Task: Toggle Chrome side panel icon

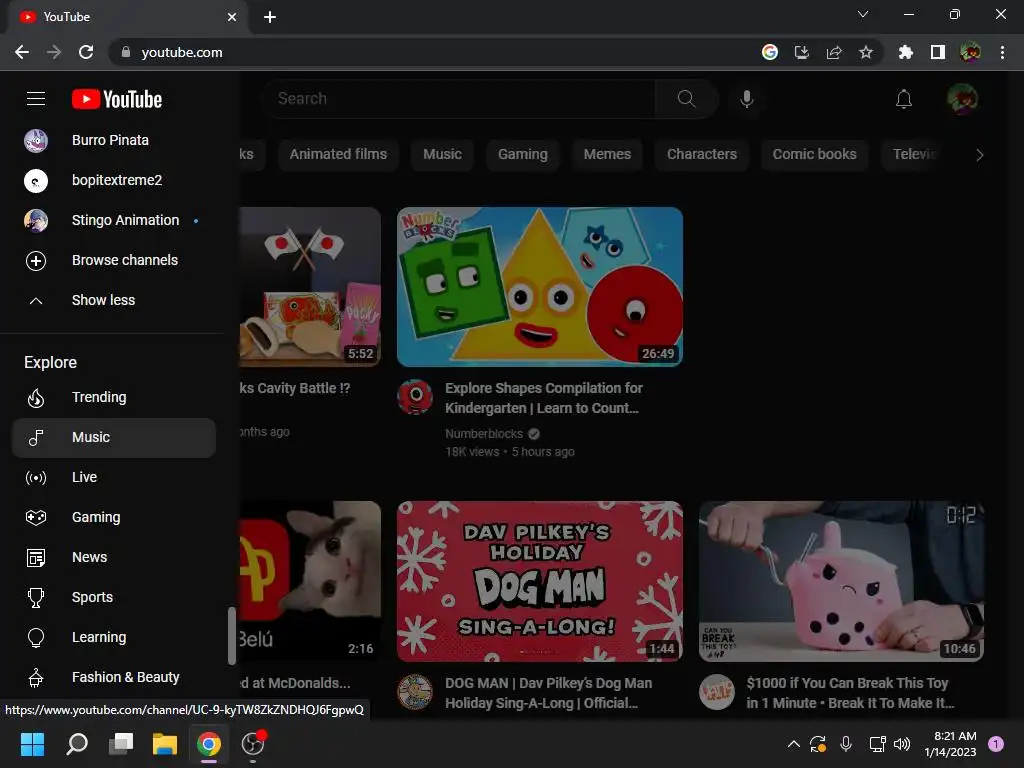Action: pyautogui.click(x=938, y=52)
